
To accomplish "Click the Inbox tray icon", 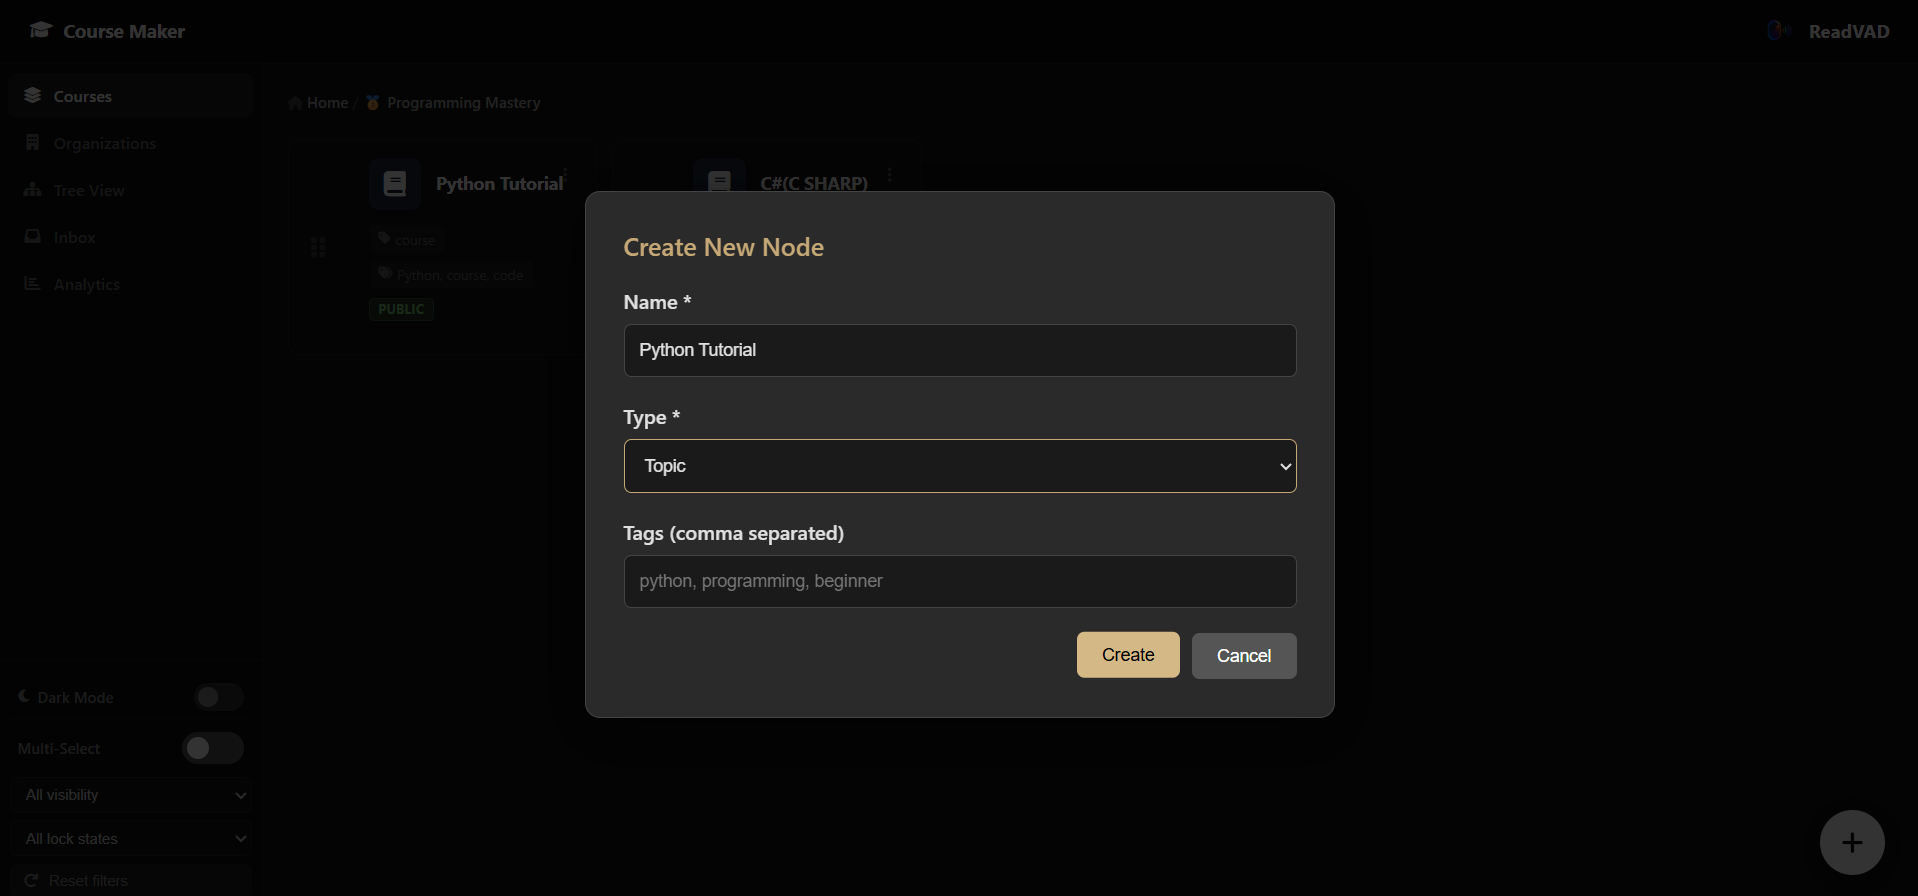I will point(33,236).
